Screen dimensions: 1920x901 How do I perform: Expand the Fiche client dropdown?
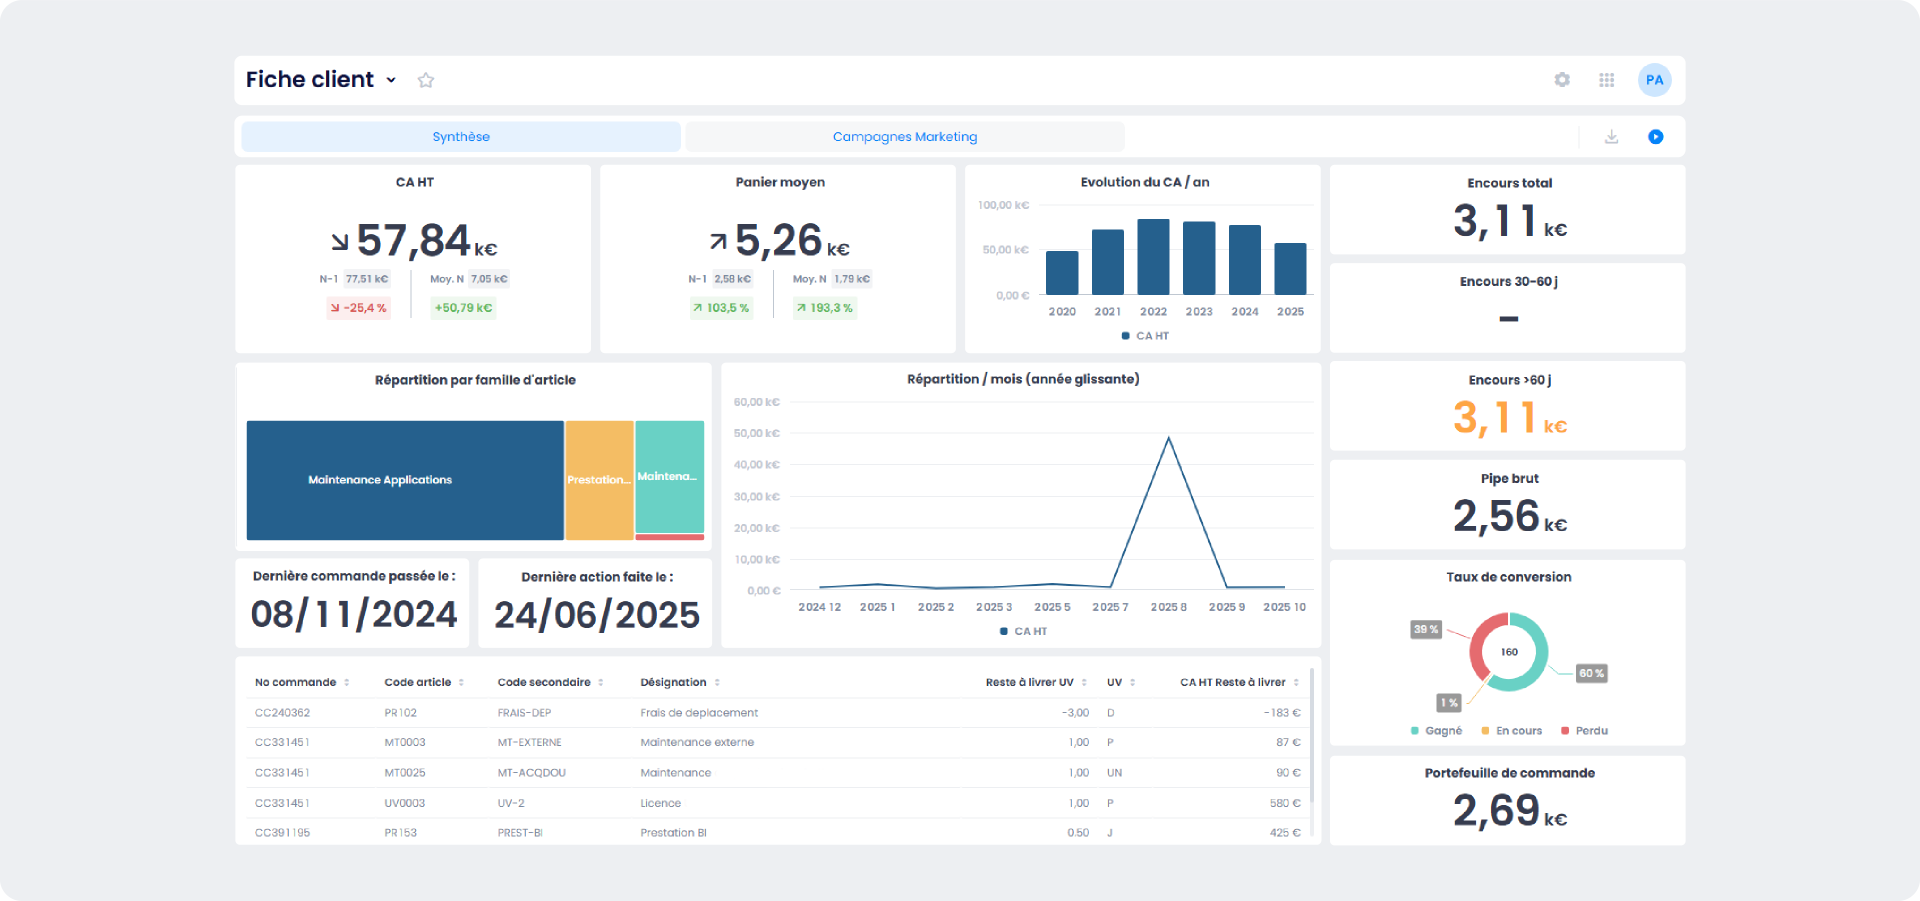391,80
